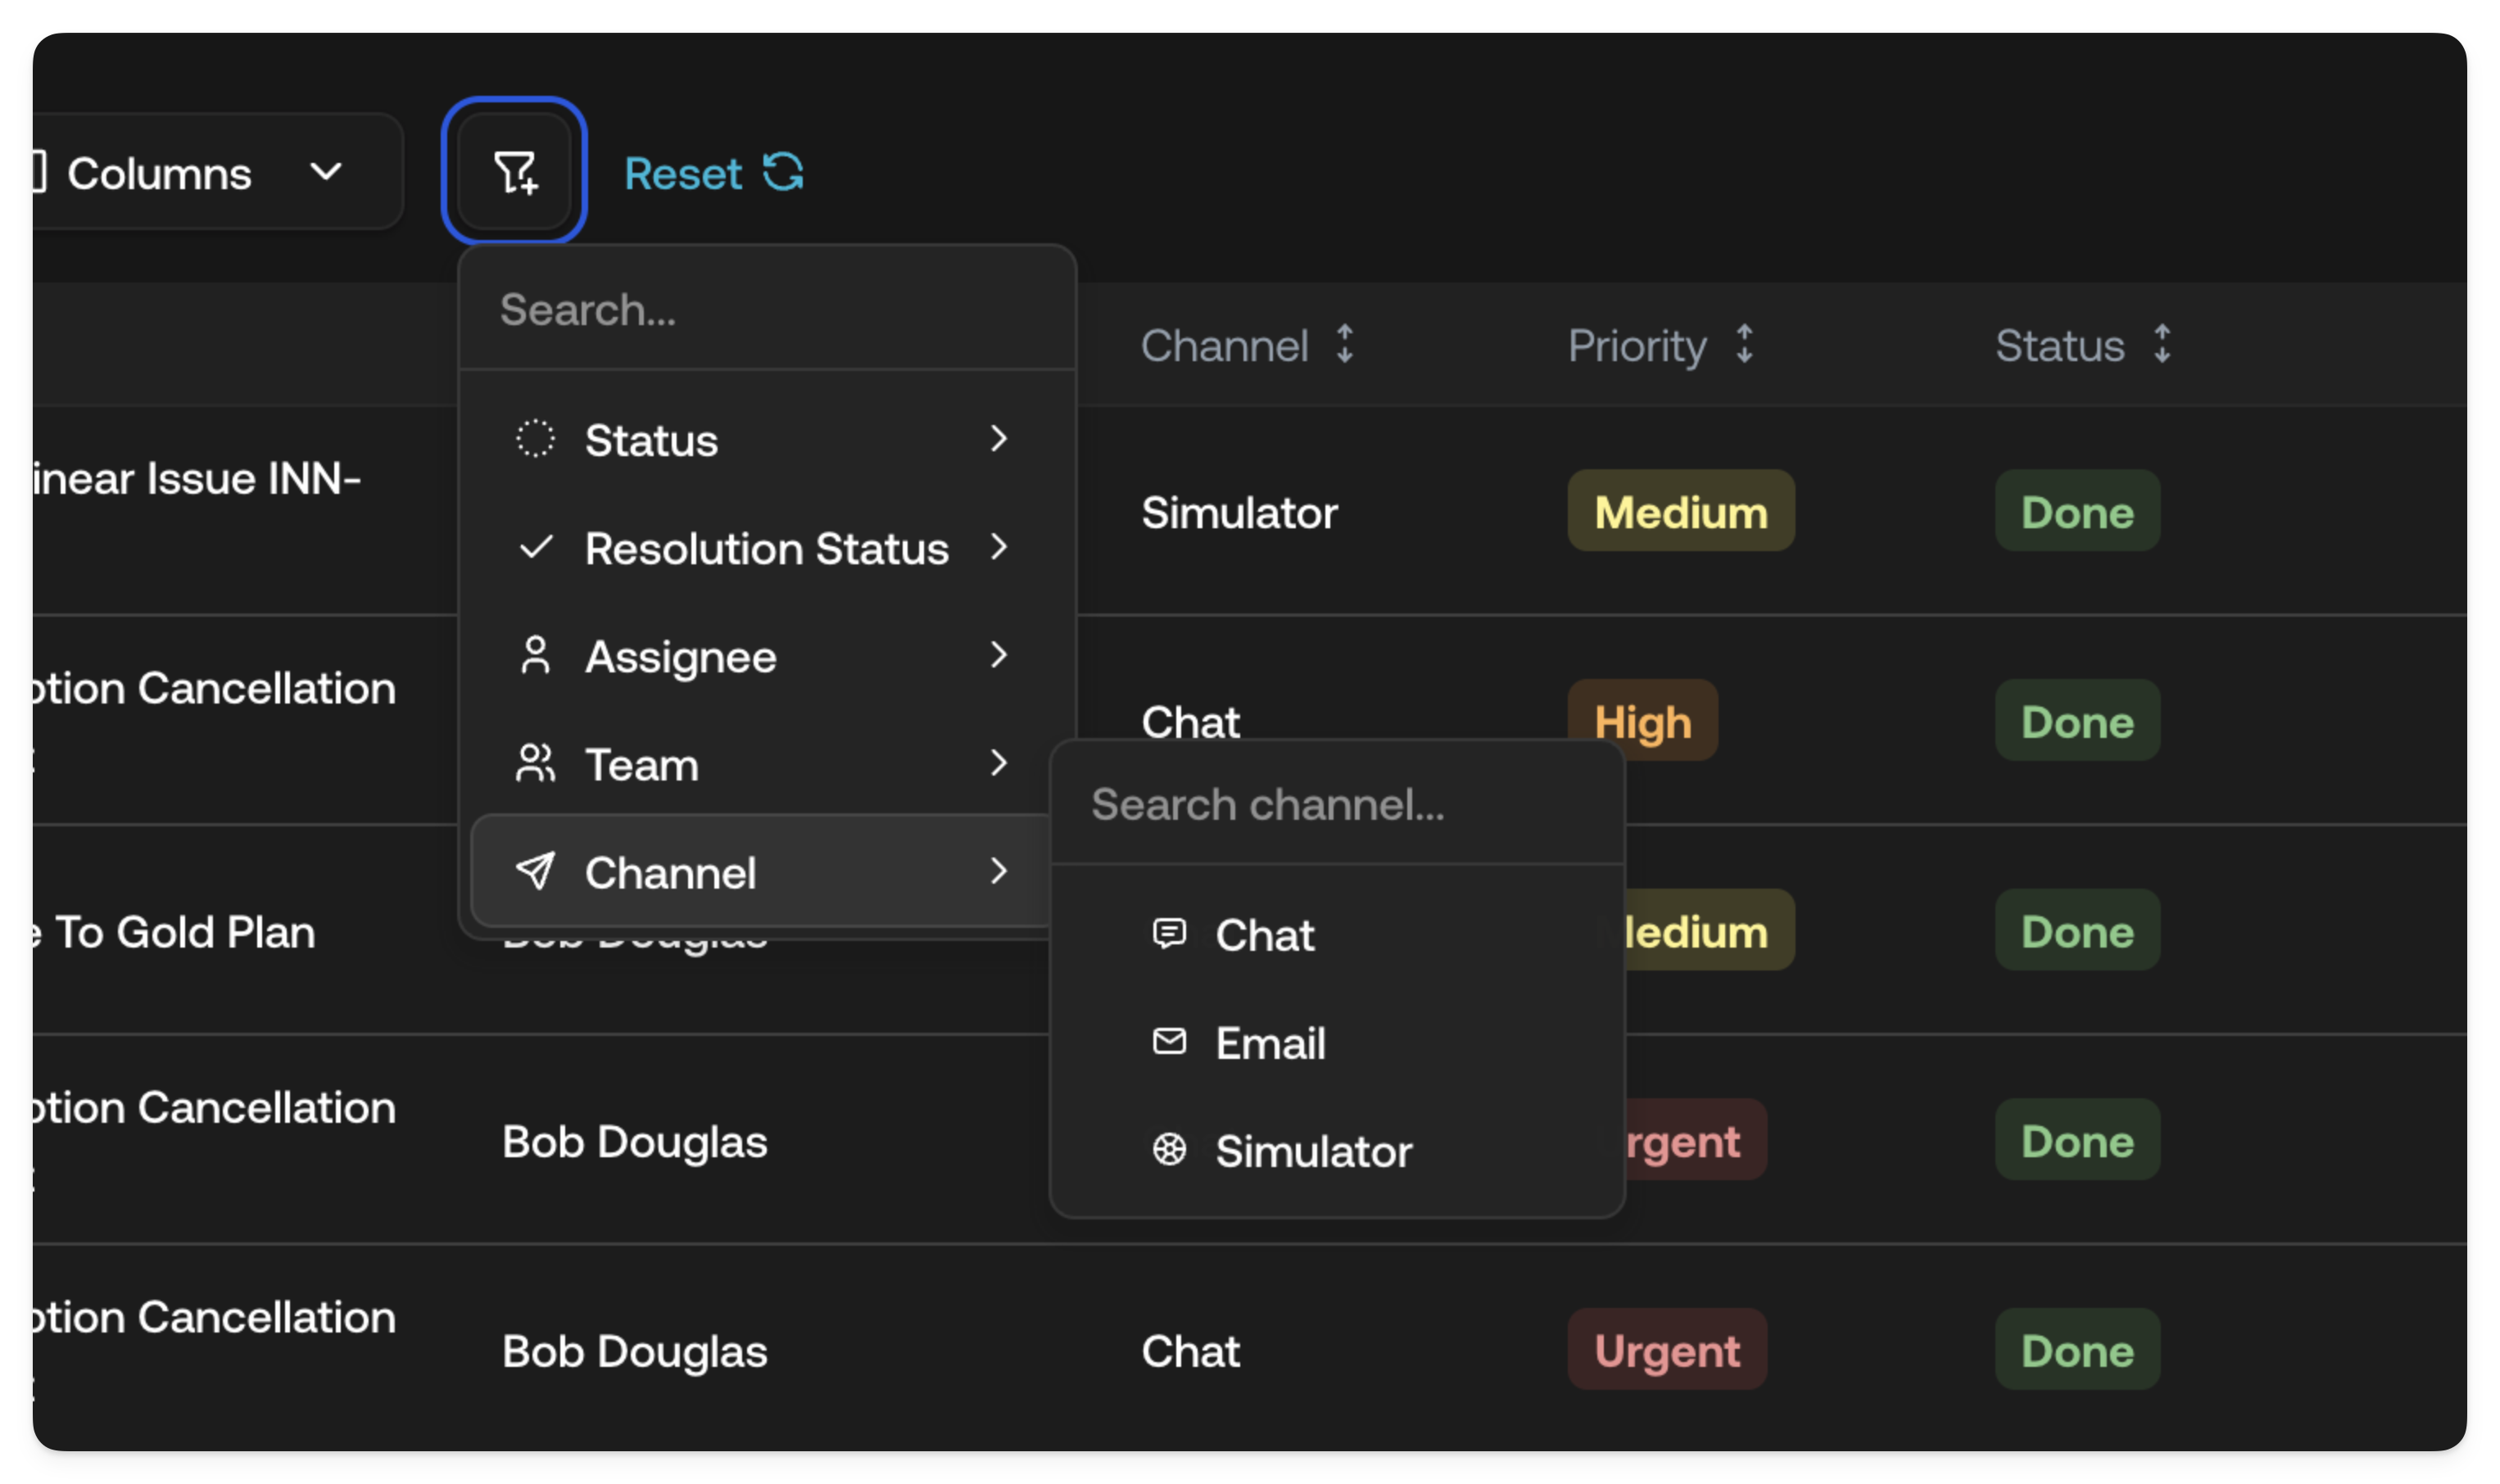Expand the Status filter submenu

pyautogui.click(x=1001, y=439)
